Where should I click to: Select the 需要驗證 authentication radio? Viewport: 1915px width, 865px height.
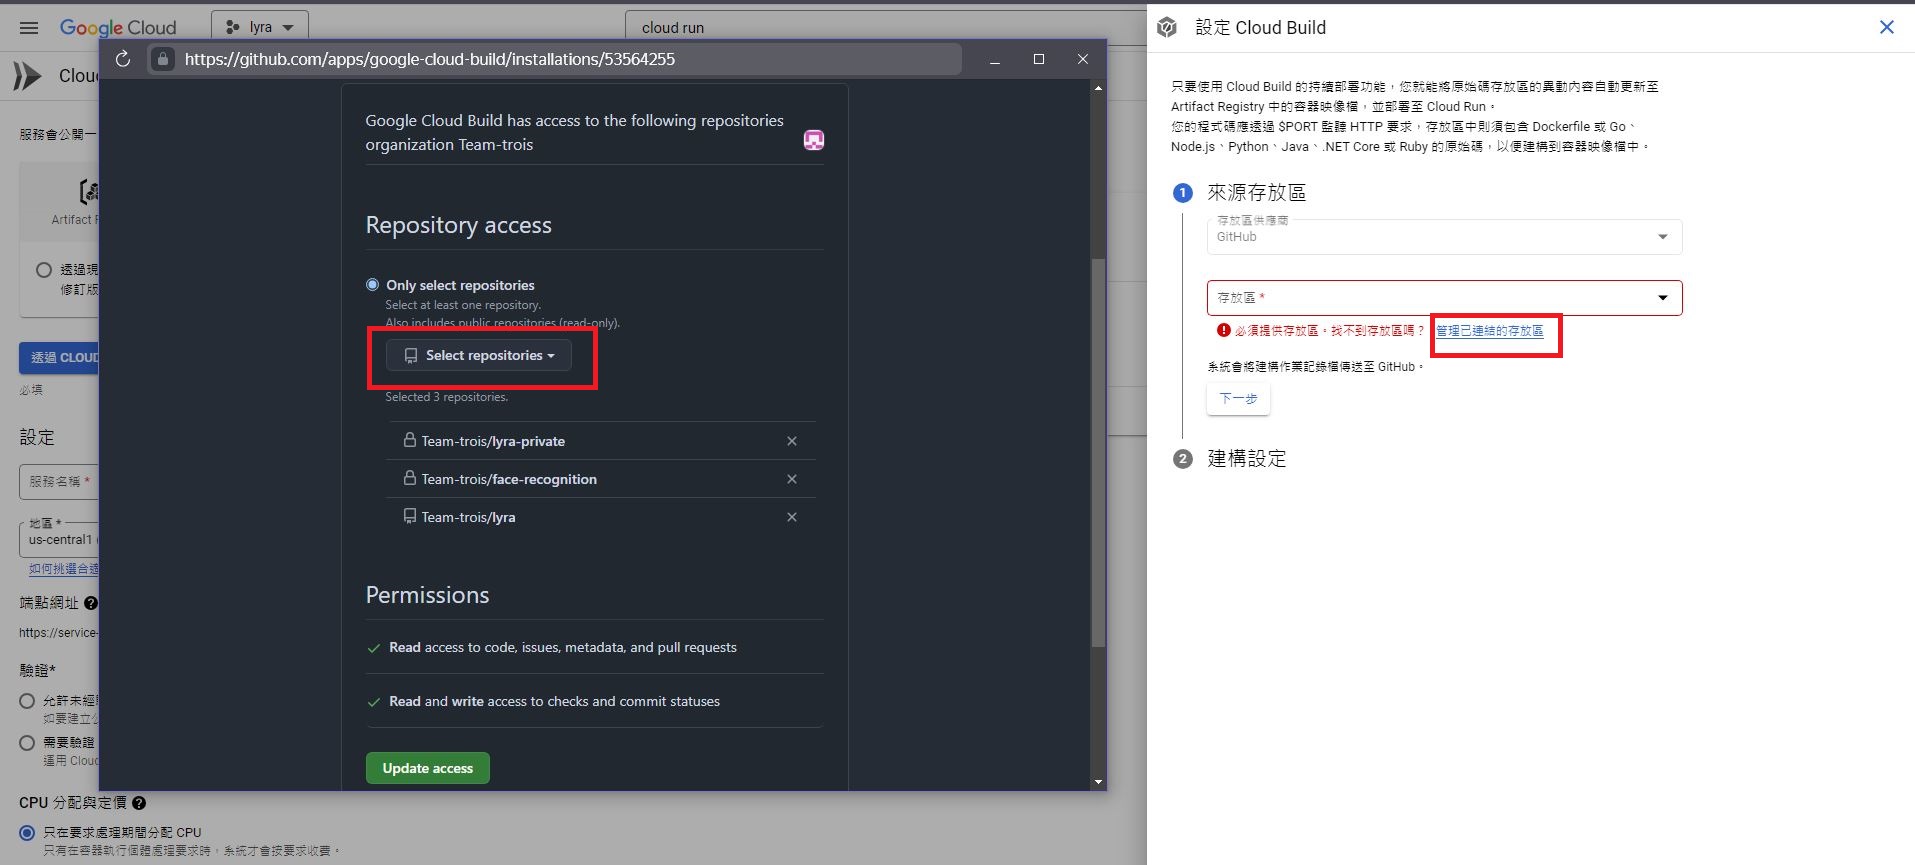[x=28, y=743]
